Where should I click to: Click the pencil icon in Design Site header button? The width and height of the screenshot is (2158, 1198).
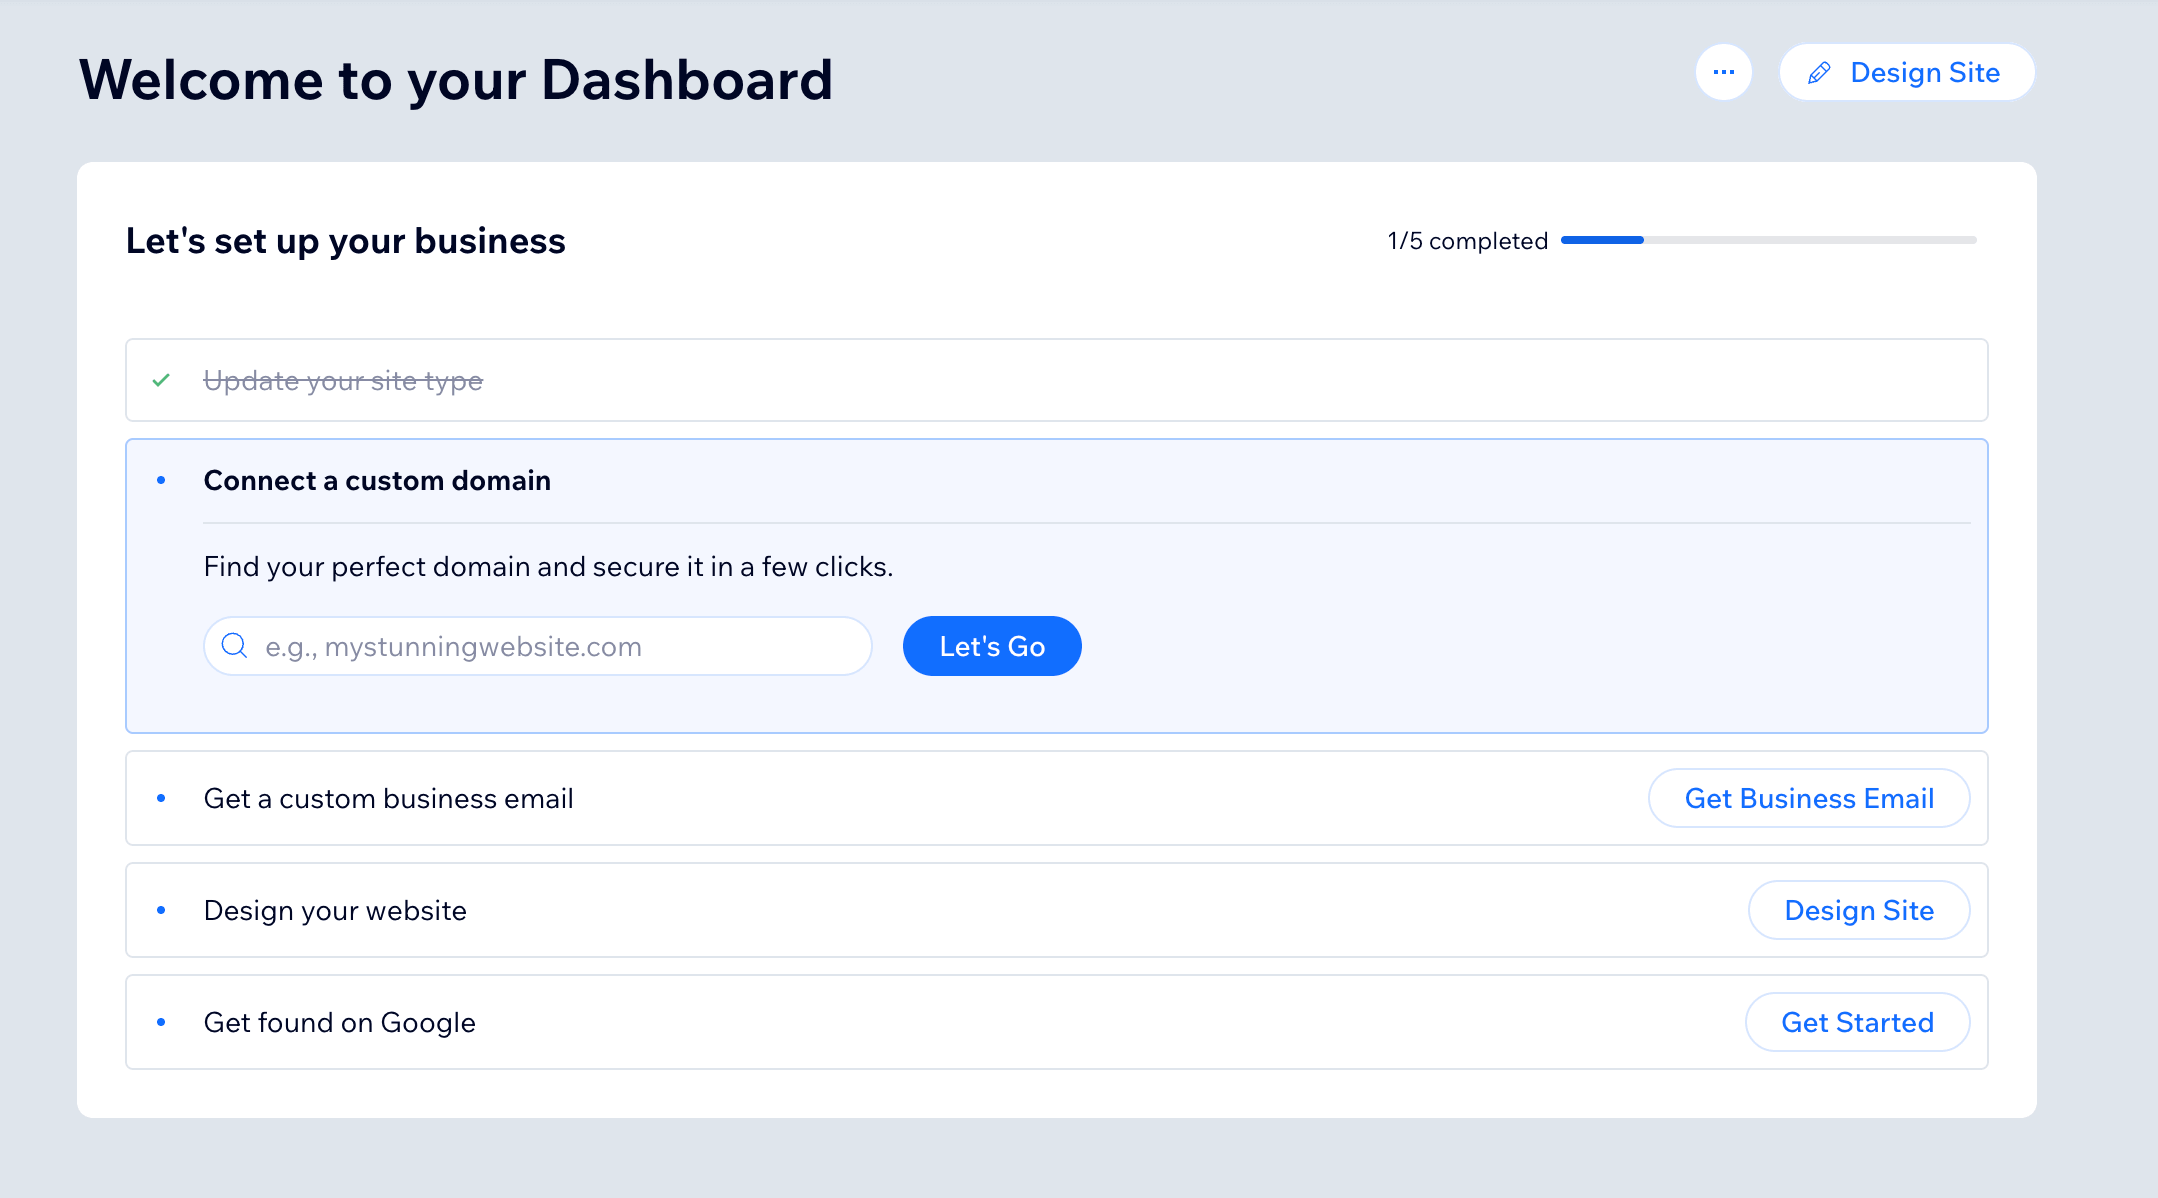[x=1819, y=73]
